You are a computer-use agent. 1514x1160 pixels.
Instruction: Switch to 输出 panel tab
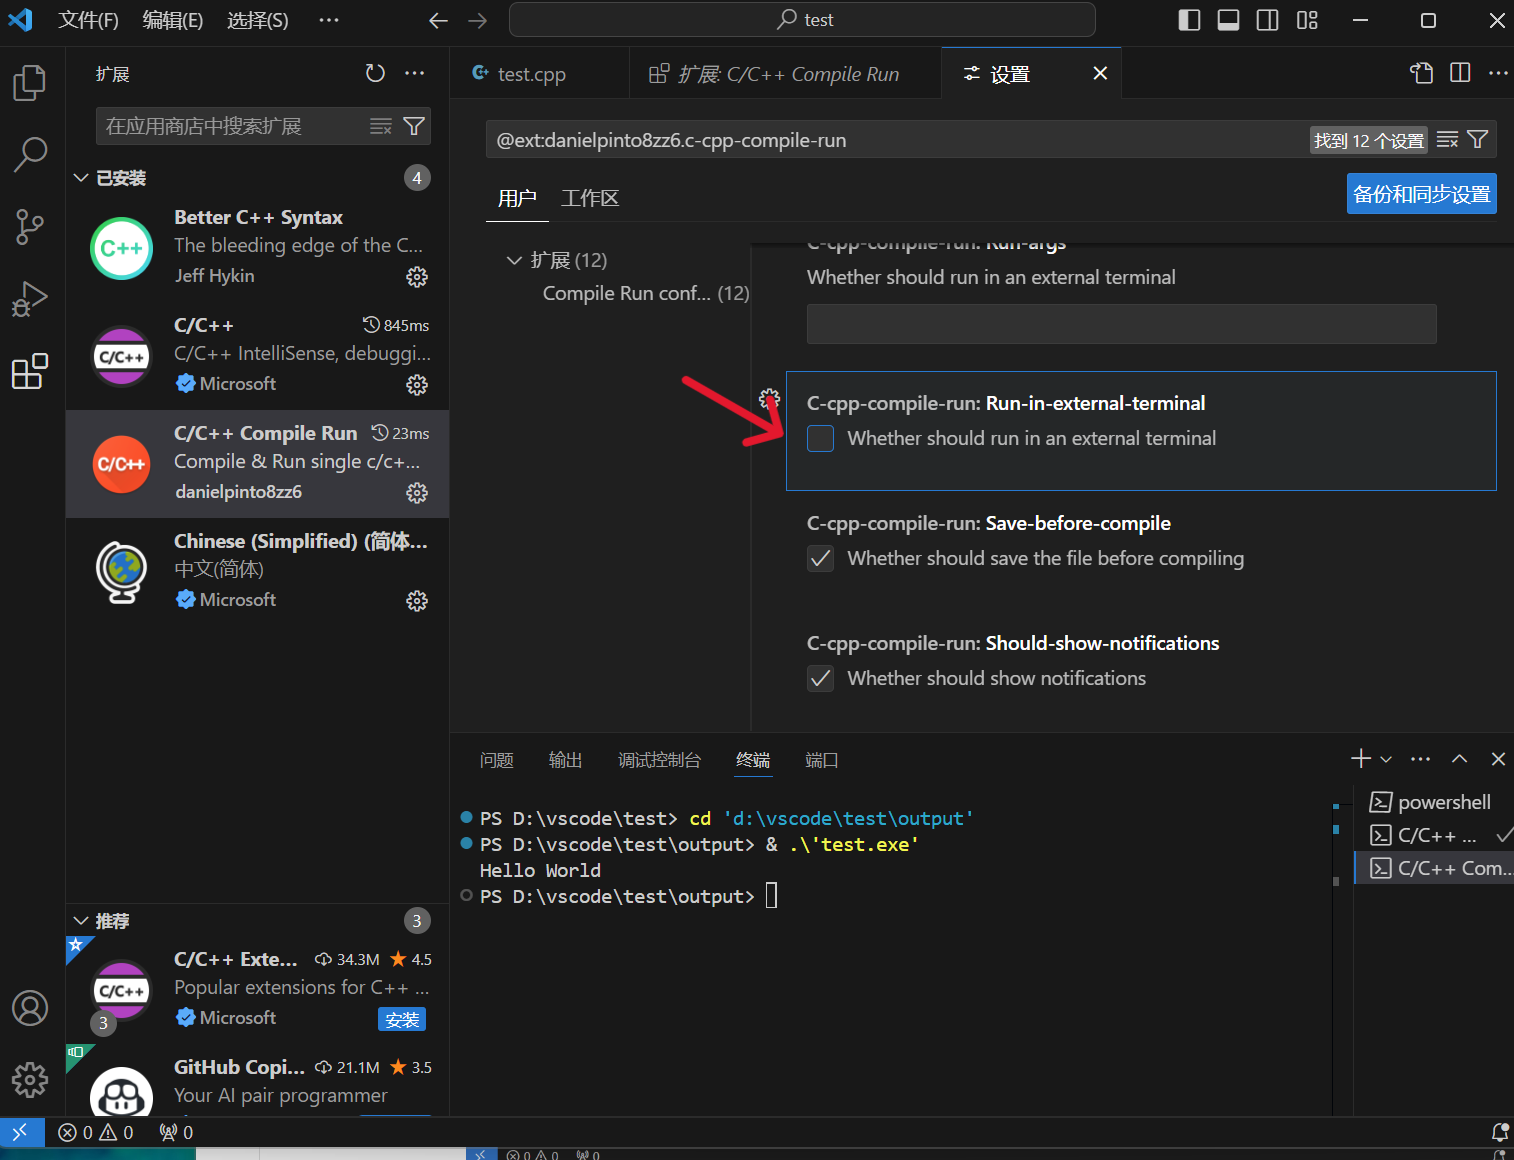pyautogui.click(x=565, y=760)
